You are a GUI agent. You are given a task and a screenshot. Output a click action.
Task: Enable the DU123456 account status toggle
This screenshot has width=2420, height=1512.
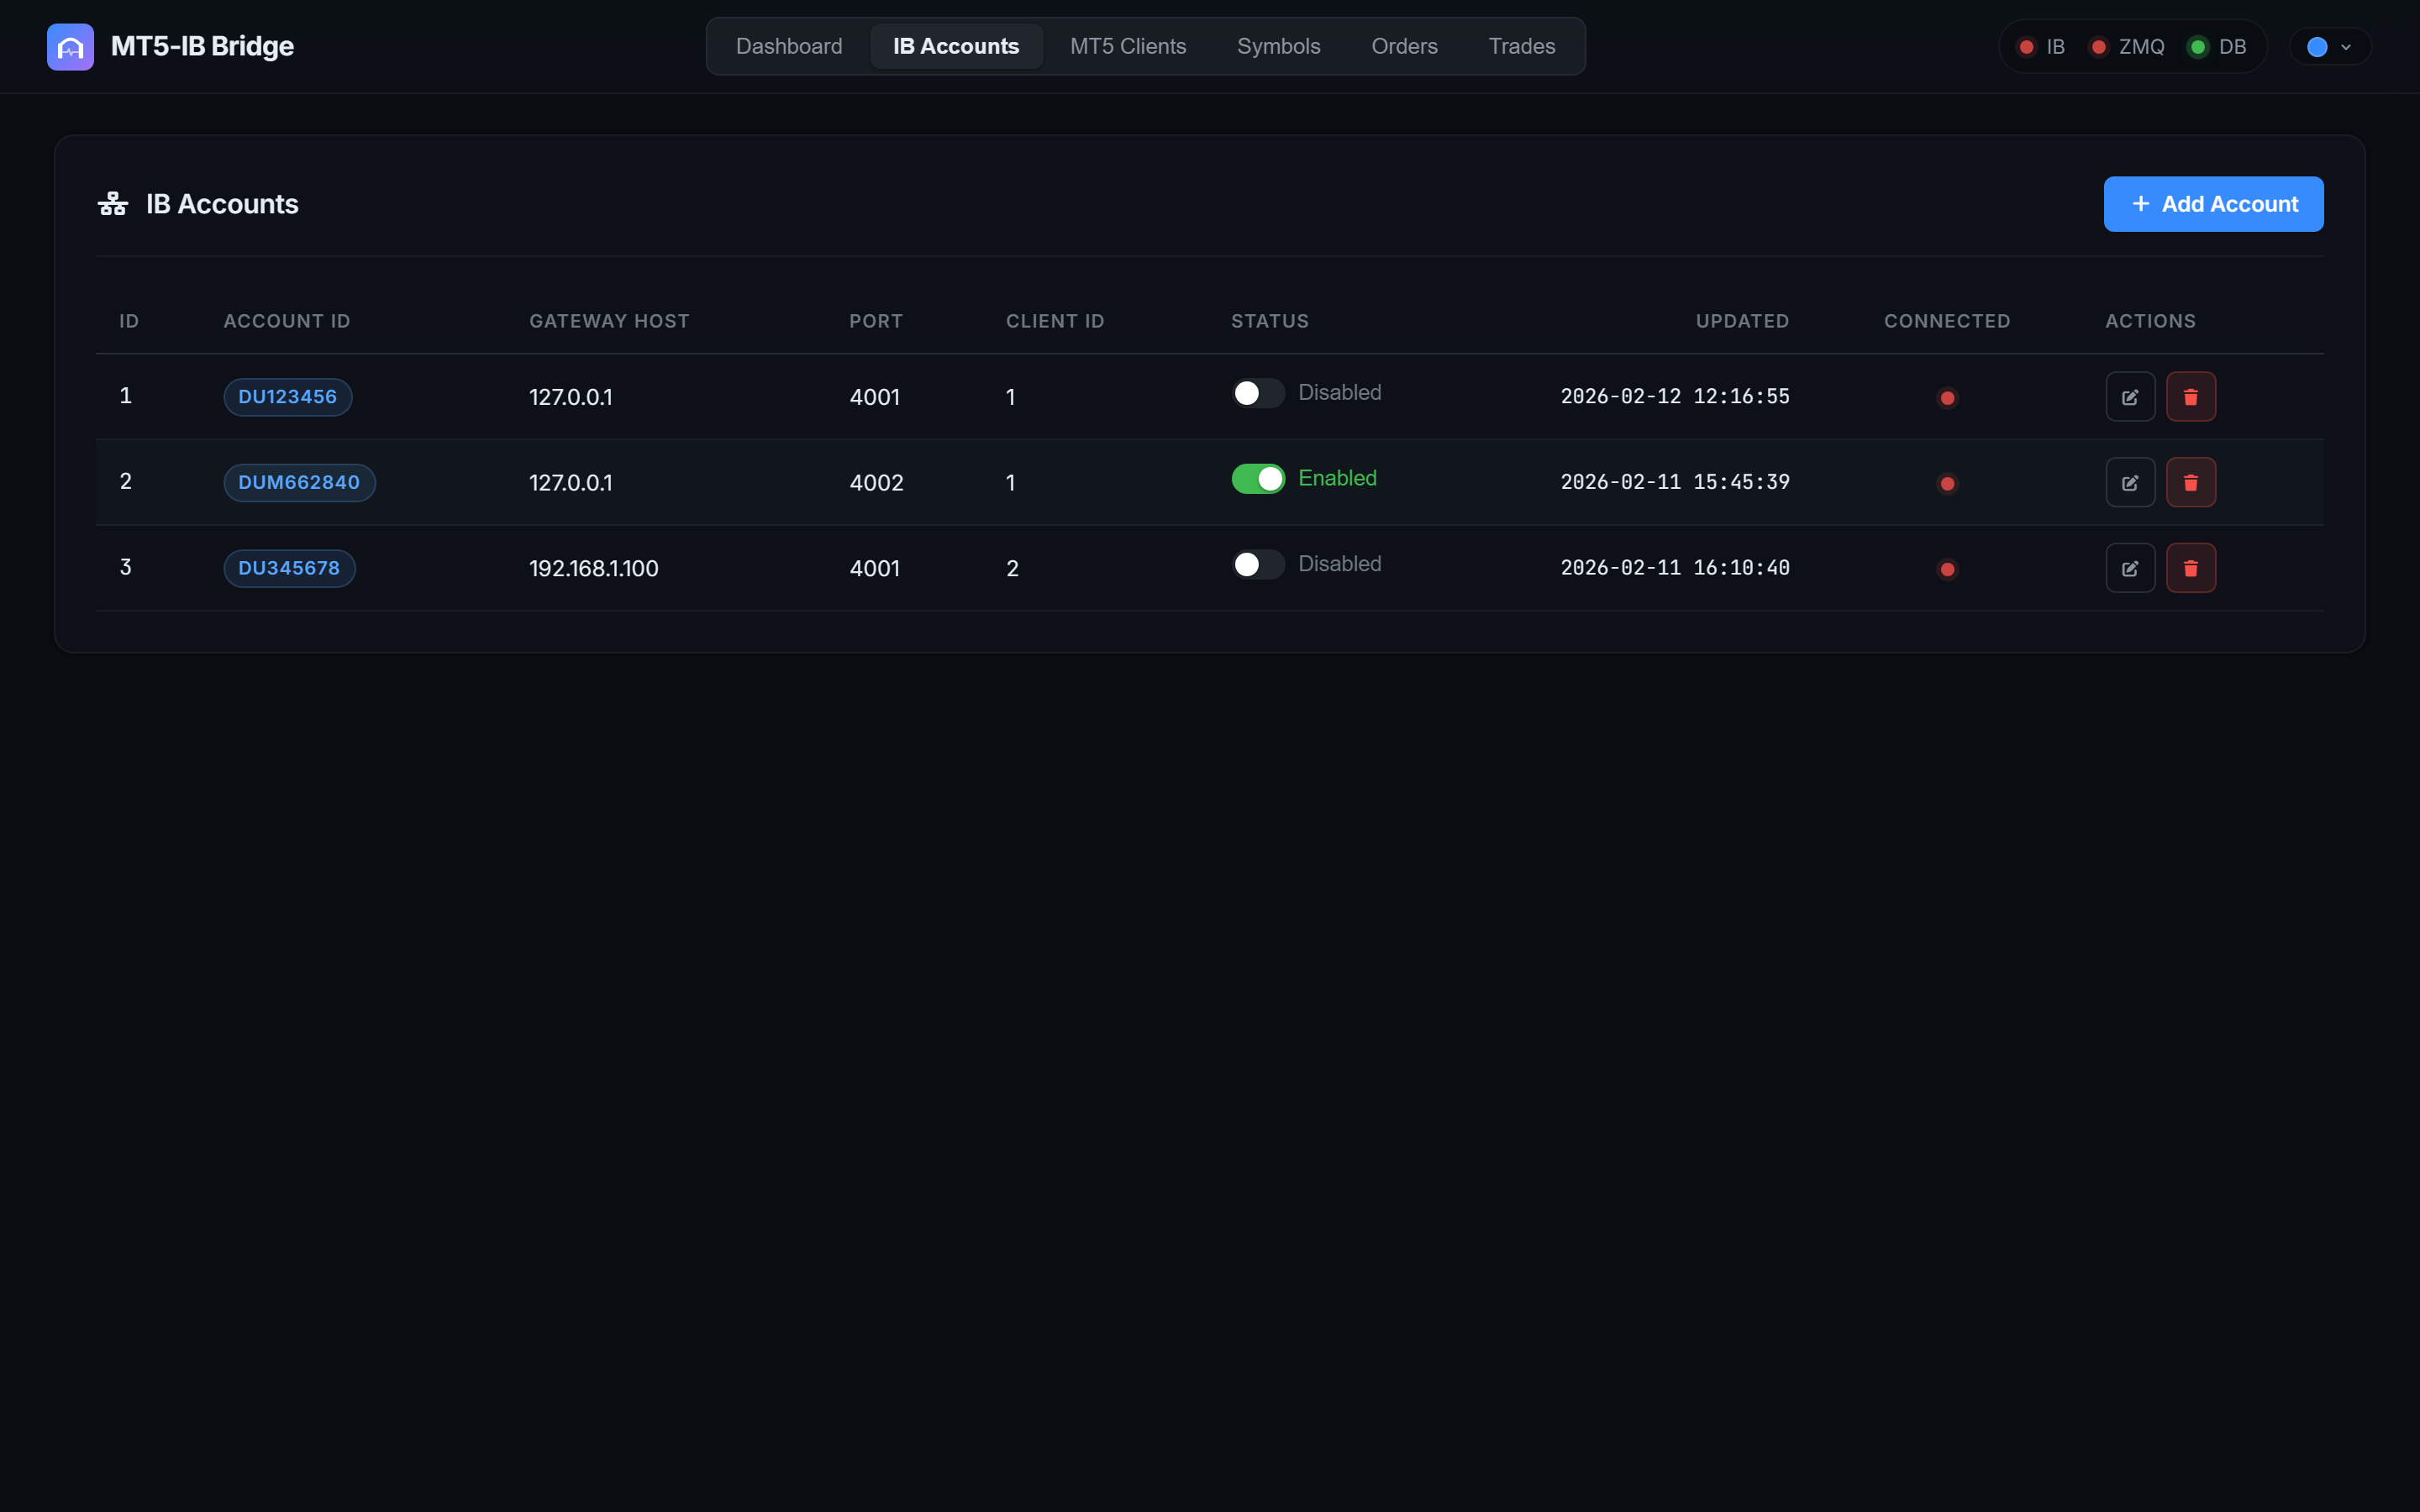click(x=1257, y=393)
